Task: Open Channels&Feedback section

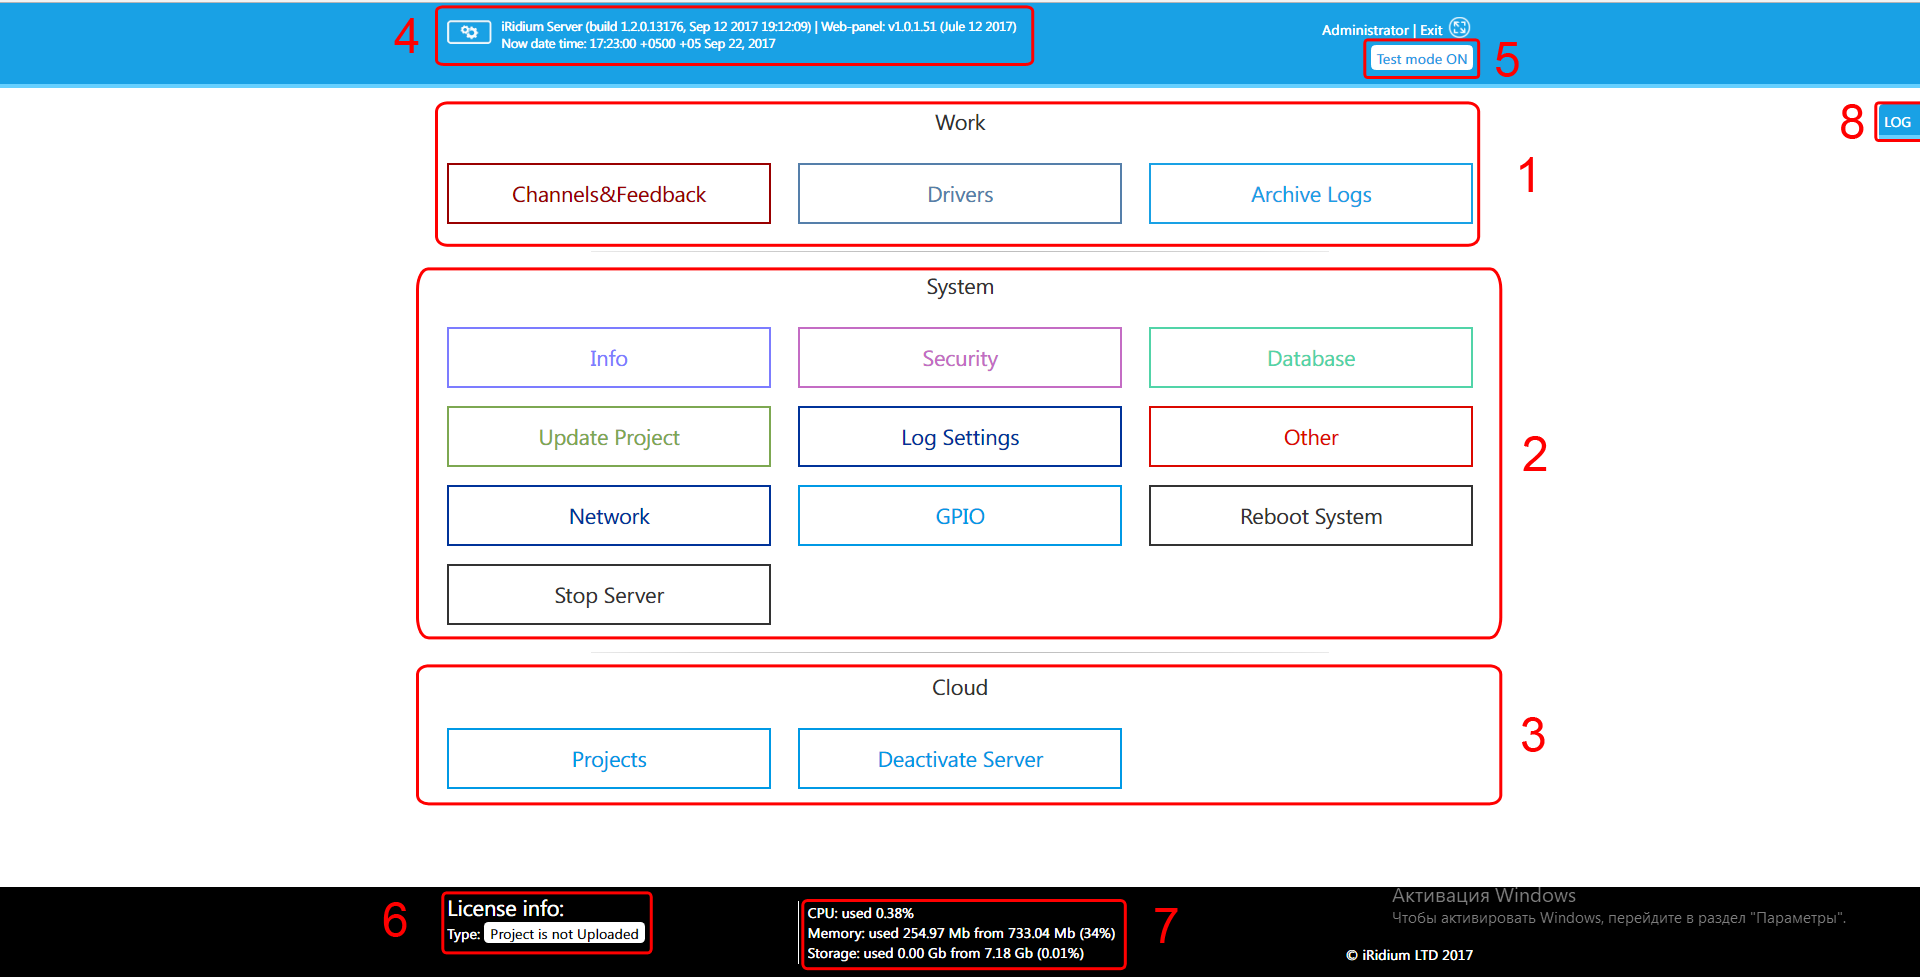Action: click(609, 194)
